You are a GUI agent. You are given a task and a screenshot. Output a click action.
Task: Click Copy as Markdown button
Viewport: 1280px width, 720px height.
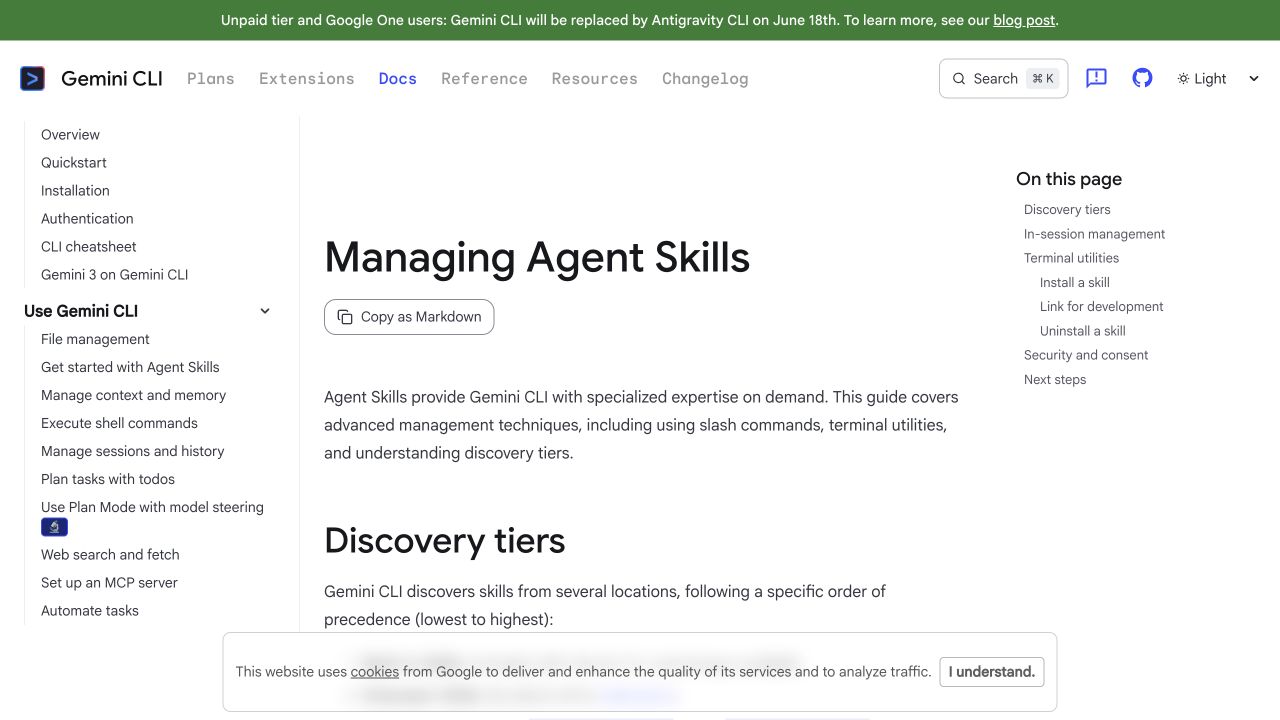tap(409, 317)
